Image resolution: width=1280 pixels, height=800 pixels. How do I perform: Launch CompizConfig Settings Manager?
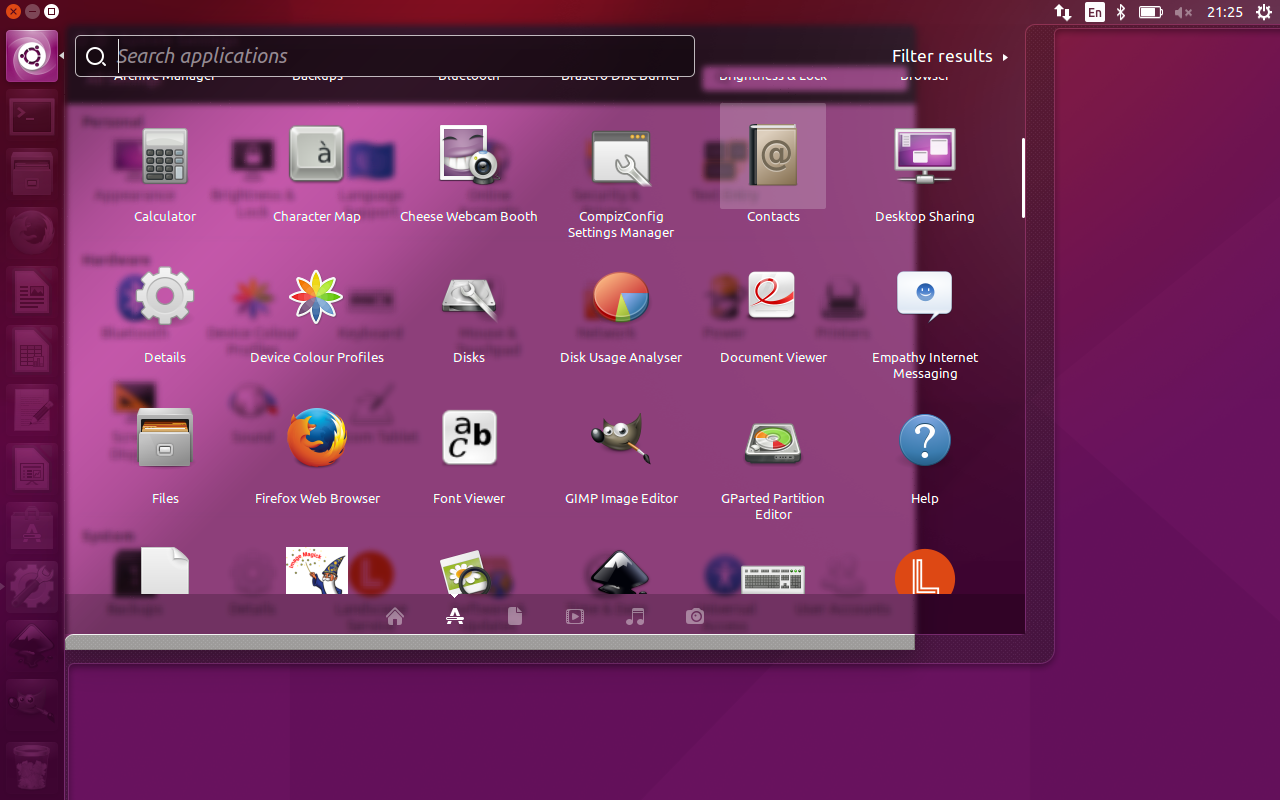tap(621, 158)
